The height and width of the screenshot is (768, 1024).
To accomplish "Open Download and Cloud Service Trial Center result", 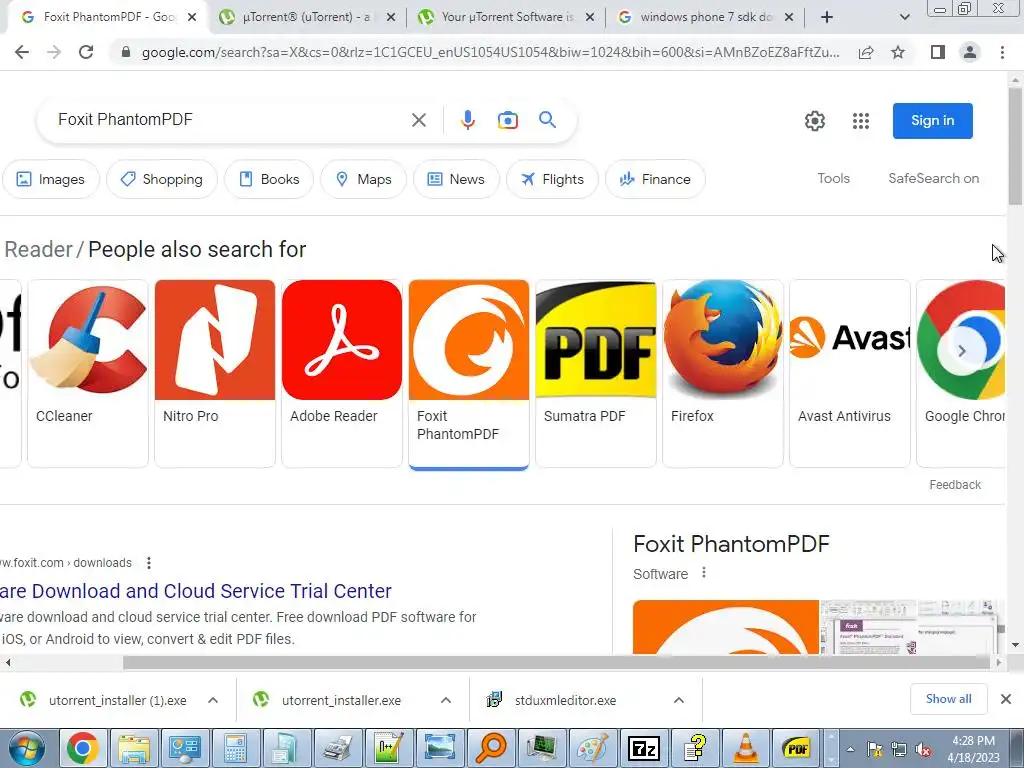I will [195, 591].
